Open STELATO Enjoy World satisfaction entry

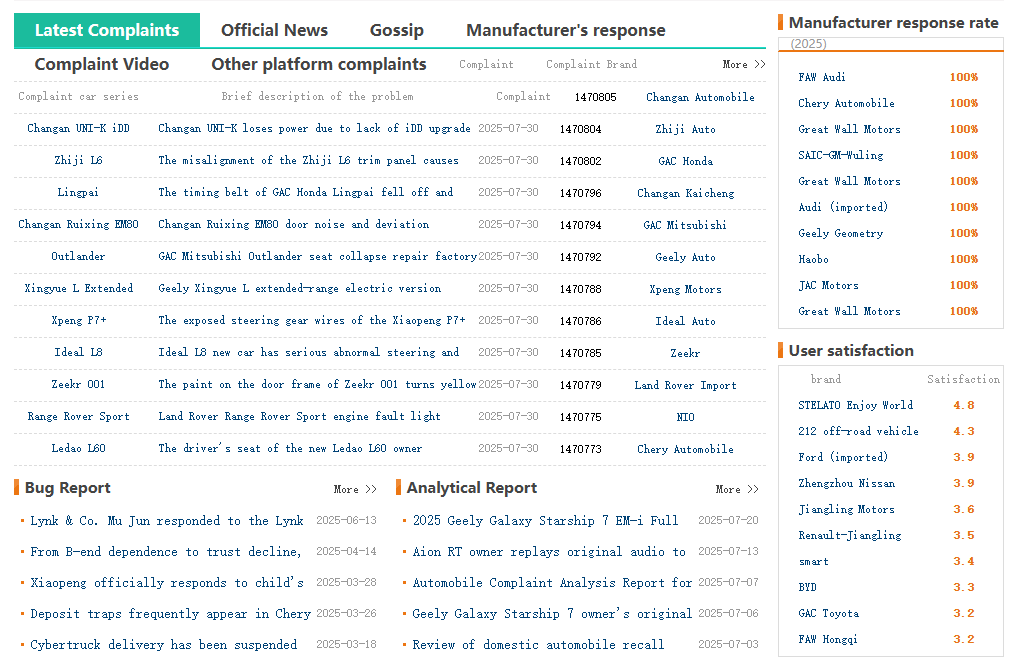(x=856, y=405)
